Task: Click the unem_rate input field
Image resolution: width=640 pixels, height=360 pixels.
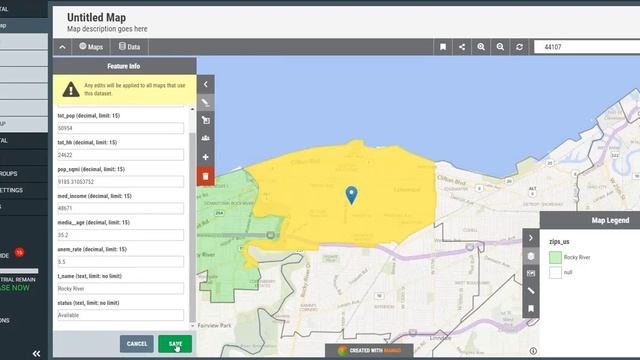Action: point(121,262)
